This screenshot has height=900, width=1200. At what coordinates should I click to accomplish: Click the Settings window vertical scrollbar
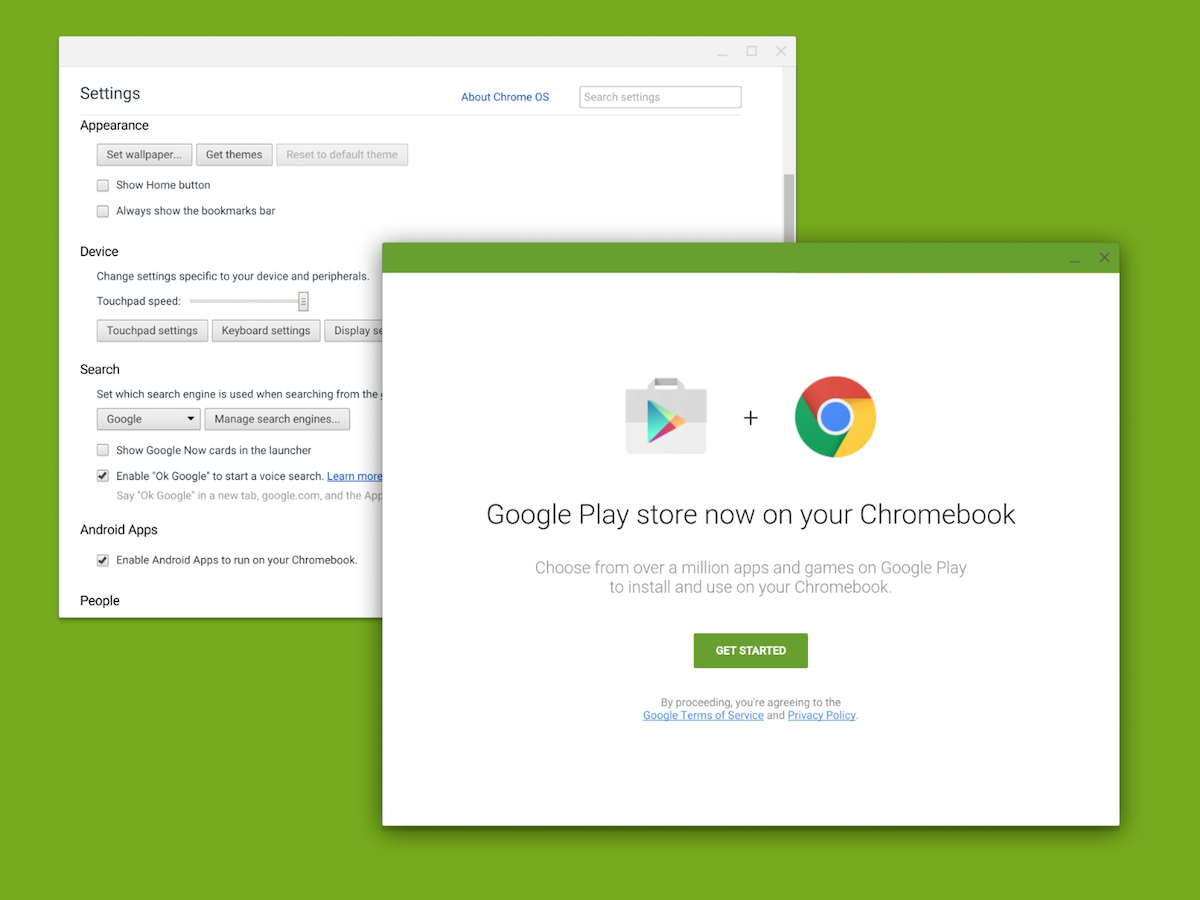click(789, 208)
